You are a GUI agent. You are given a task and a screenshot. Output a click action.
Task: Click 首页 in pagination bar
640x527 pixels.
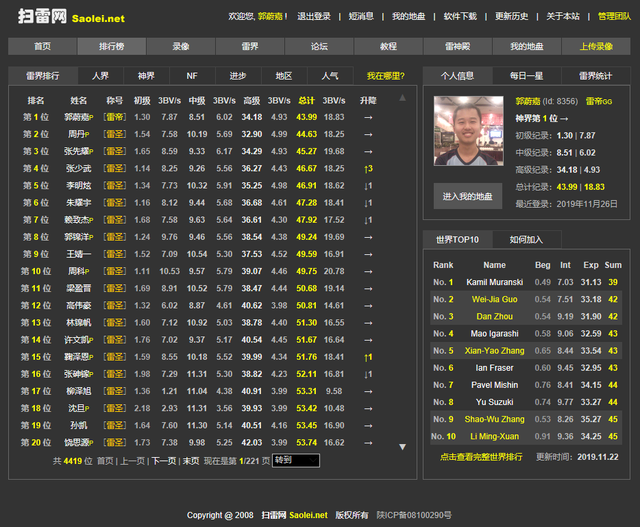(105, 461)
